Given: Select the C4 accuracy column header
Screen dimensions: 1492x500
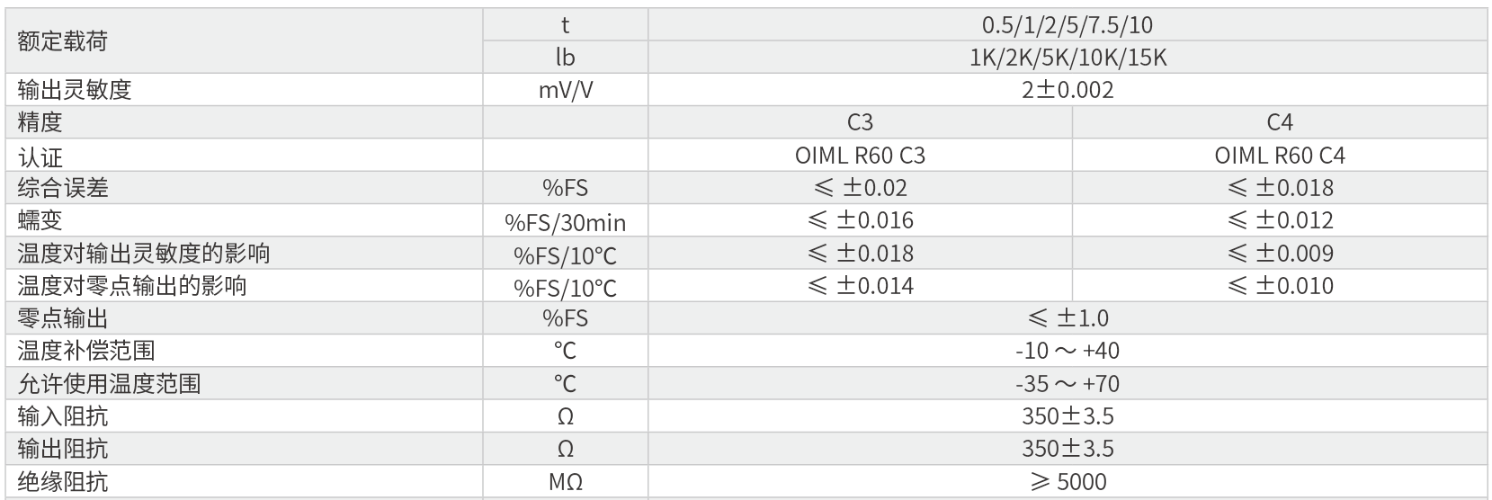Looking at the screenshot, I should (1280, 123).
